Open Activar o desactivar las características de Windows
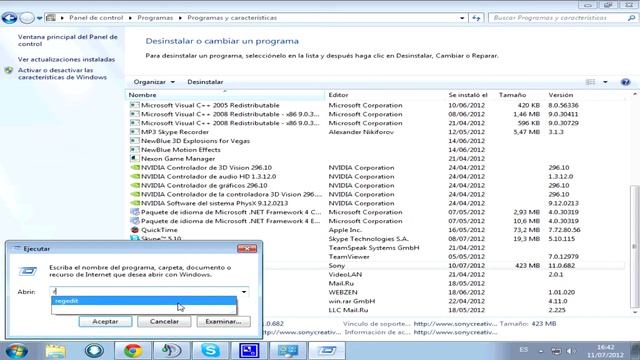The image size is (640, 360). [62, 73]
